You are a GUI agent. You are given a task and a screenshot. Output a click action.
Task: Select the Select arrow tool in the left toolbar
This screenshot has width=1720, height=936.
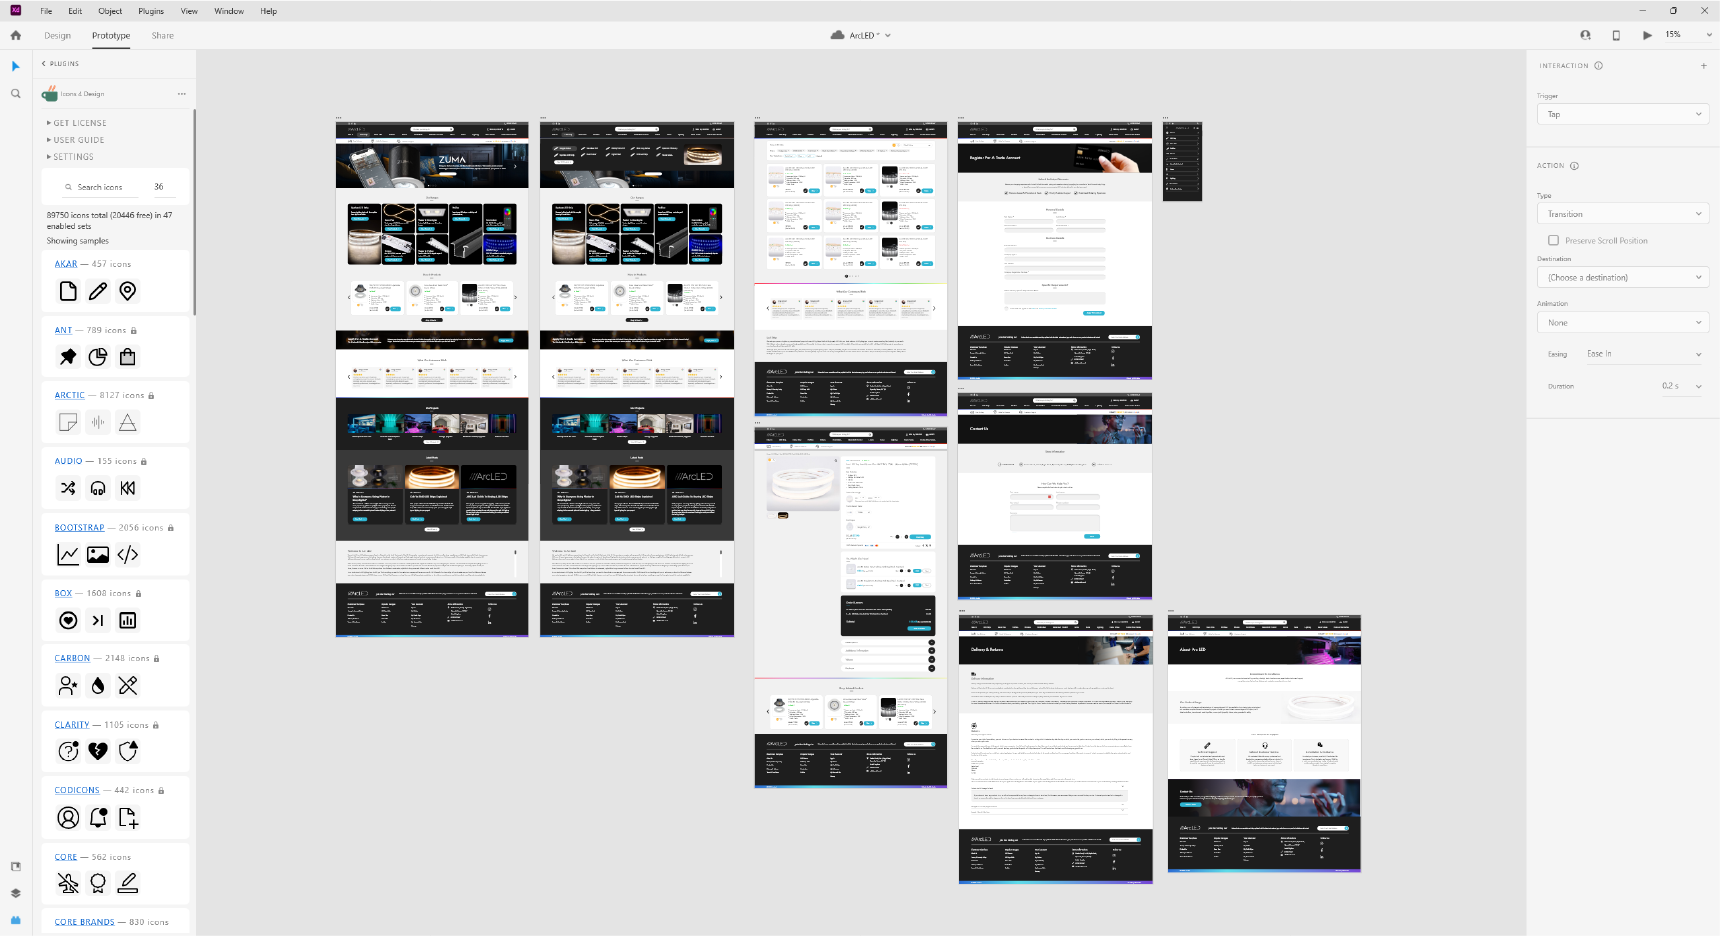pos(15,66)
